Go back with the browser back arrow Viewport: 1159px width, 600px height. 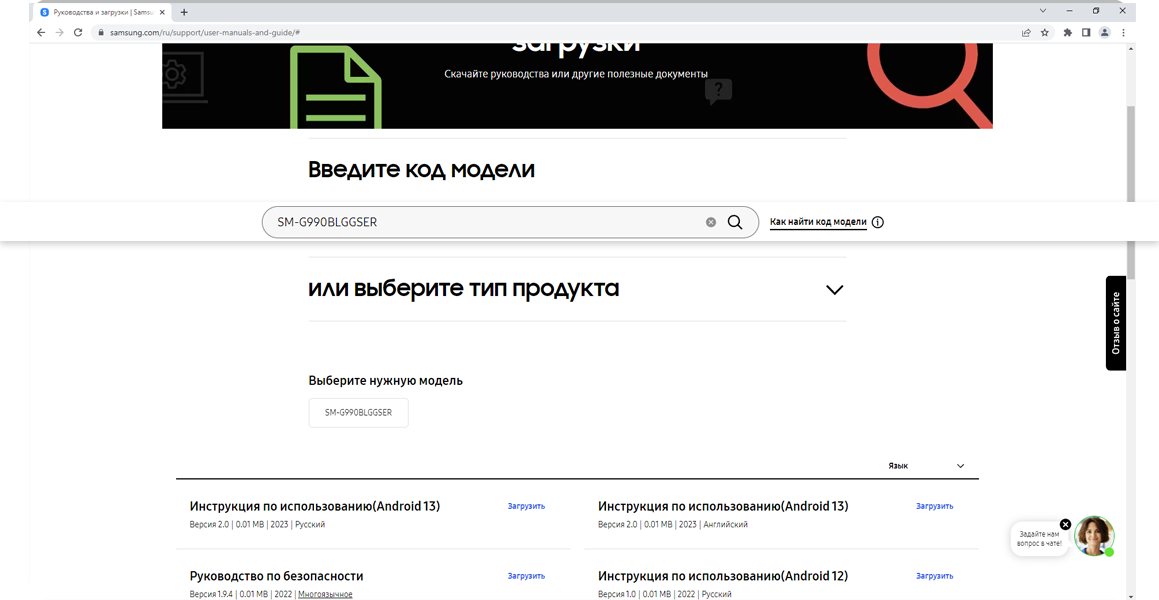click(40, 33)
